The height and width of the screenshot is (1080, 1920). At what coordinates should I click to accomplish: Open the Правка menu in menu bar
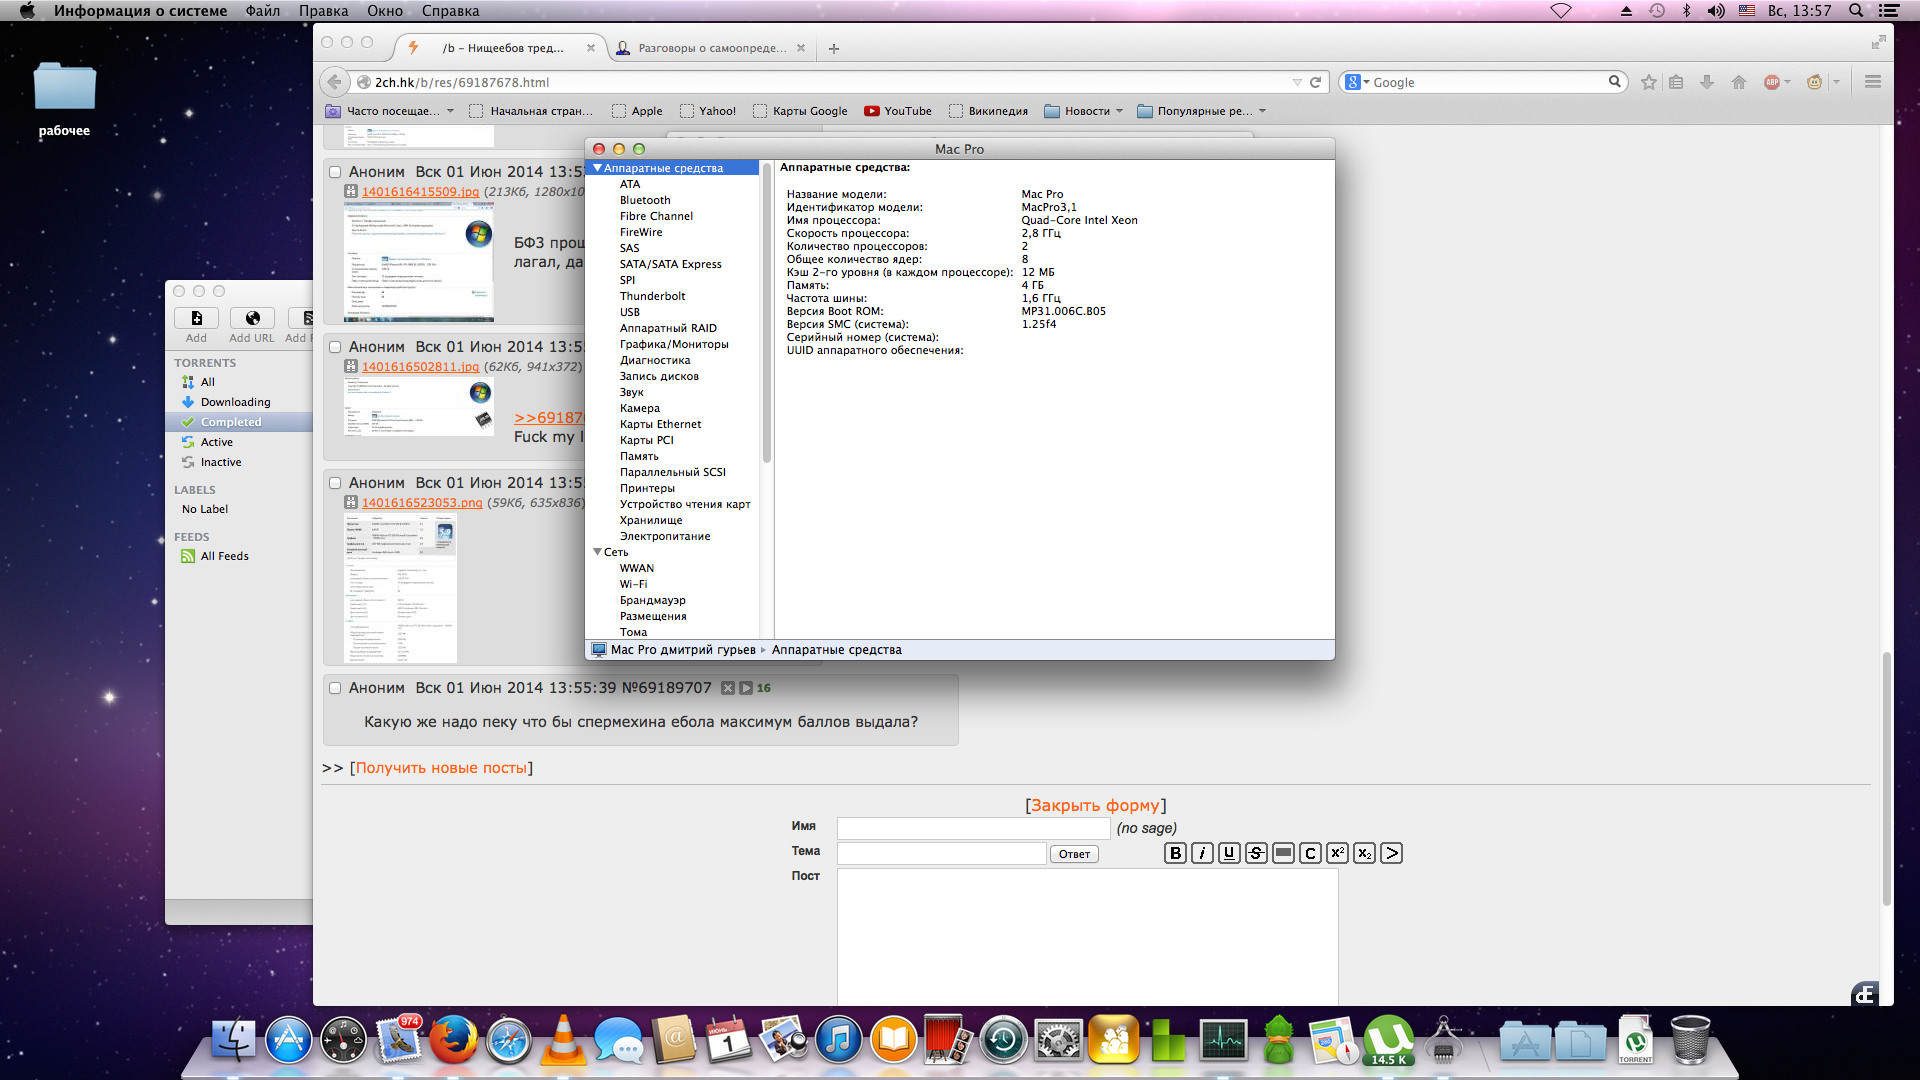point(323,11)
